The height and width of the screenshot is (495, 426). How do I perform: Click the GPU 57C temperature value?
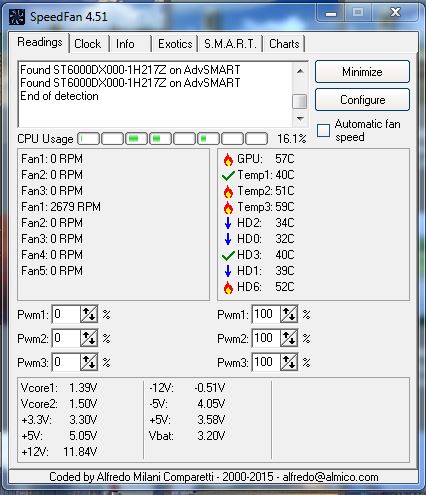(285, 159)
